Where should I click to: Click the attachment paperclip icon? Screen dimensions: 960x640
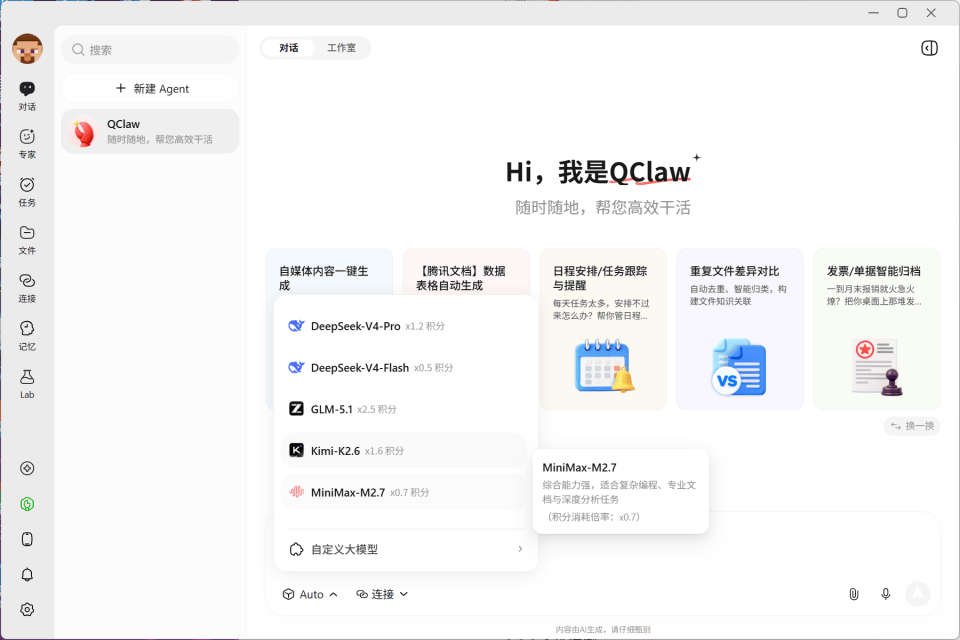[853, 594]
